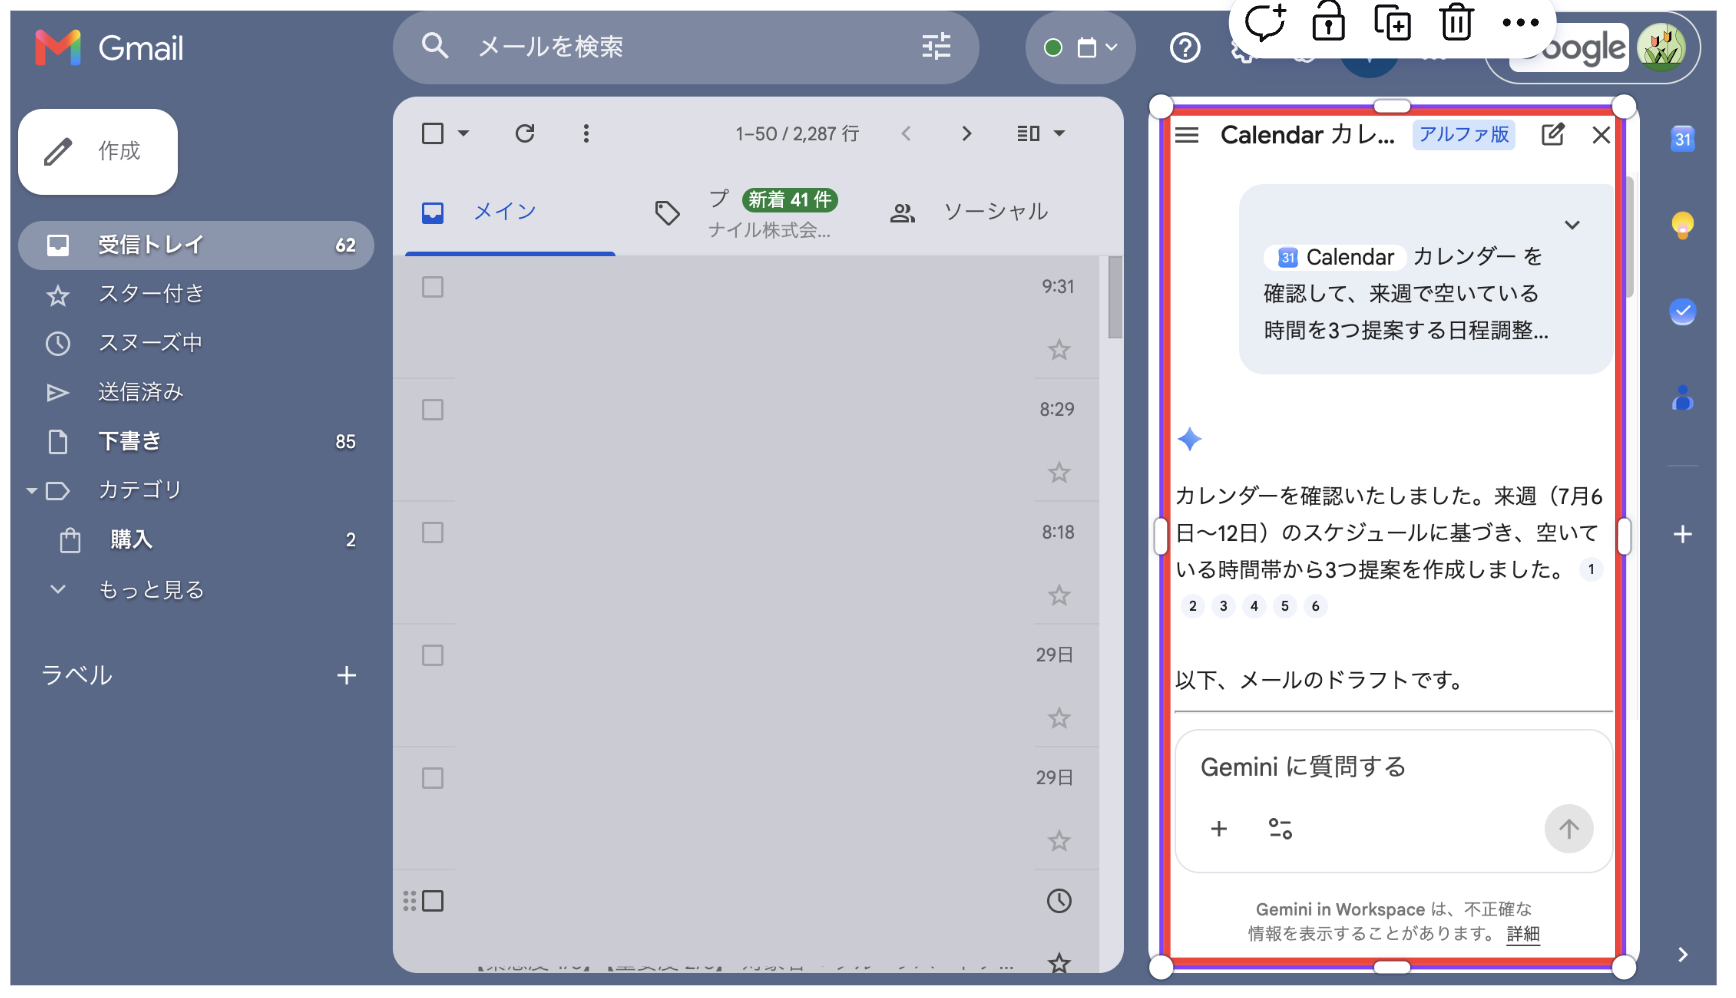Open the select-all dropdown arrow
The width and height of the screenshot is (1736, 998).
pos(463,134)
